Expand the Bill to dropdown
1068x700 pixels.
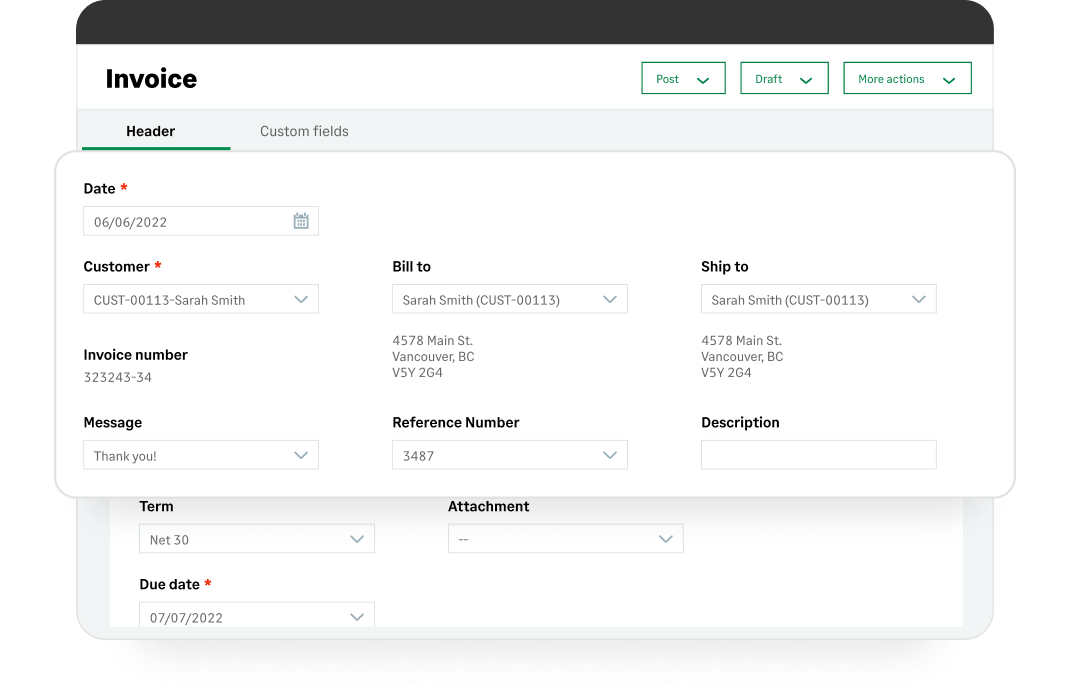611,298
